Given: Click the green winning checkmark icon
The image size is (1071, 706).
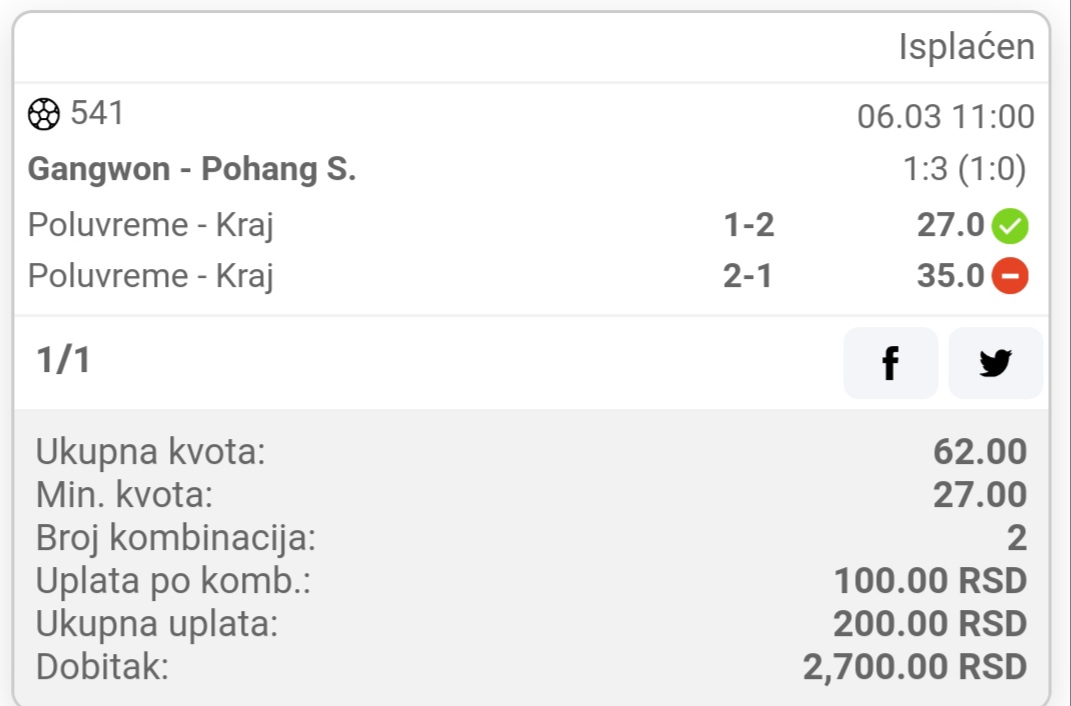Looking at the screenshot, I should tap(1010, 226).
